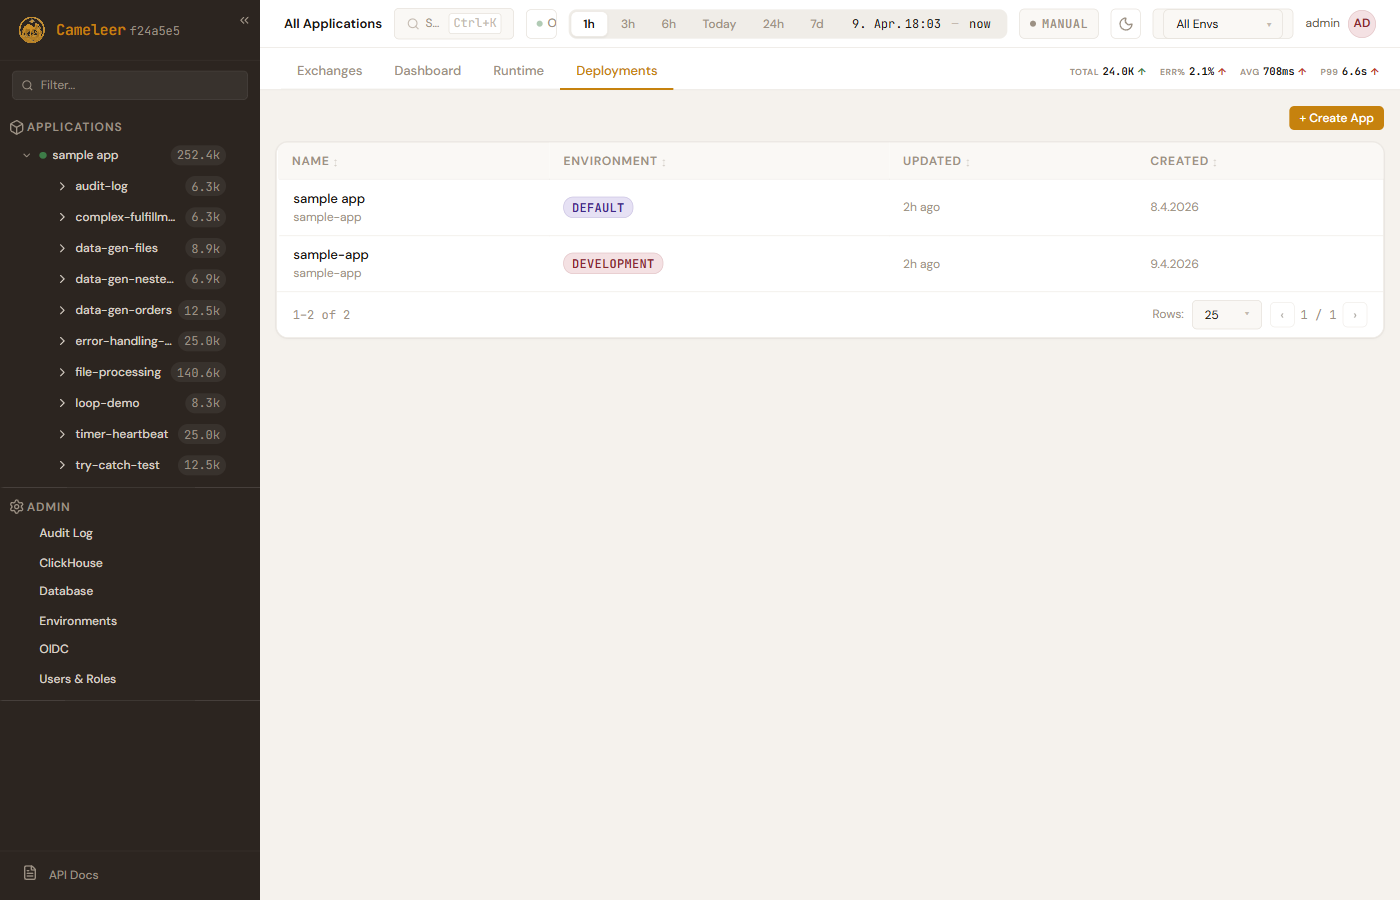The width and height of the screenshot is (1400, 900).
Task: Select the 1h time range
Action: point(589,24)
